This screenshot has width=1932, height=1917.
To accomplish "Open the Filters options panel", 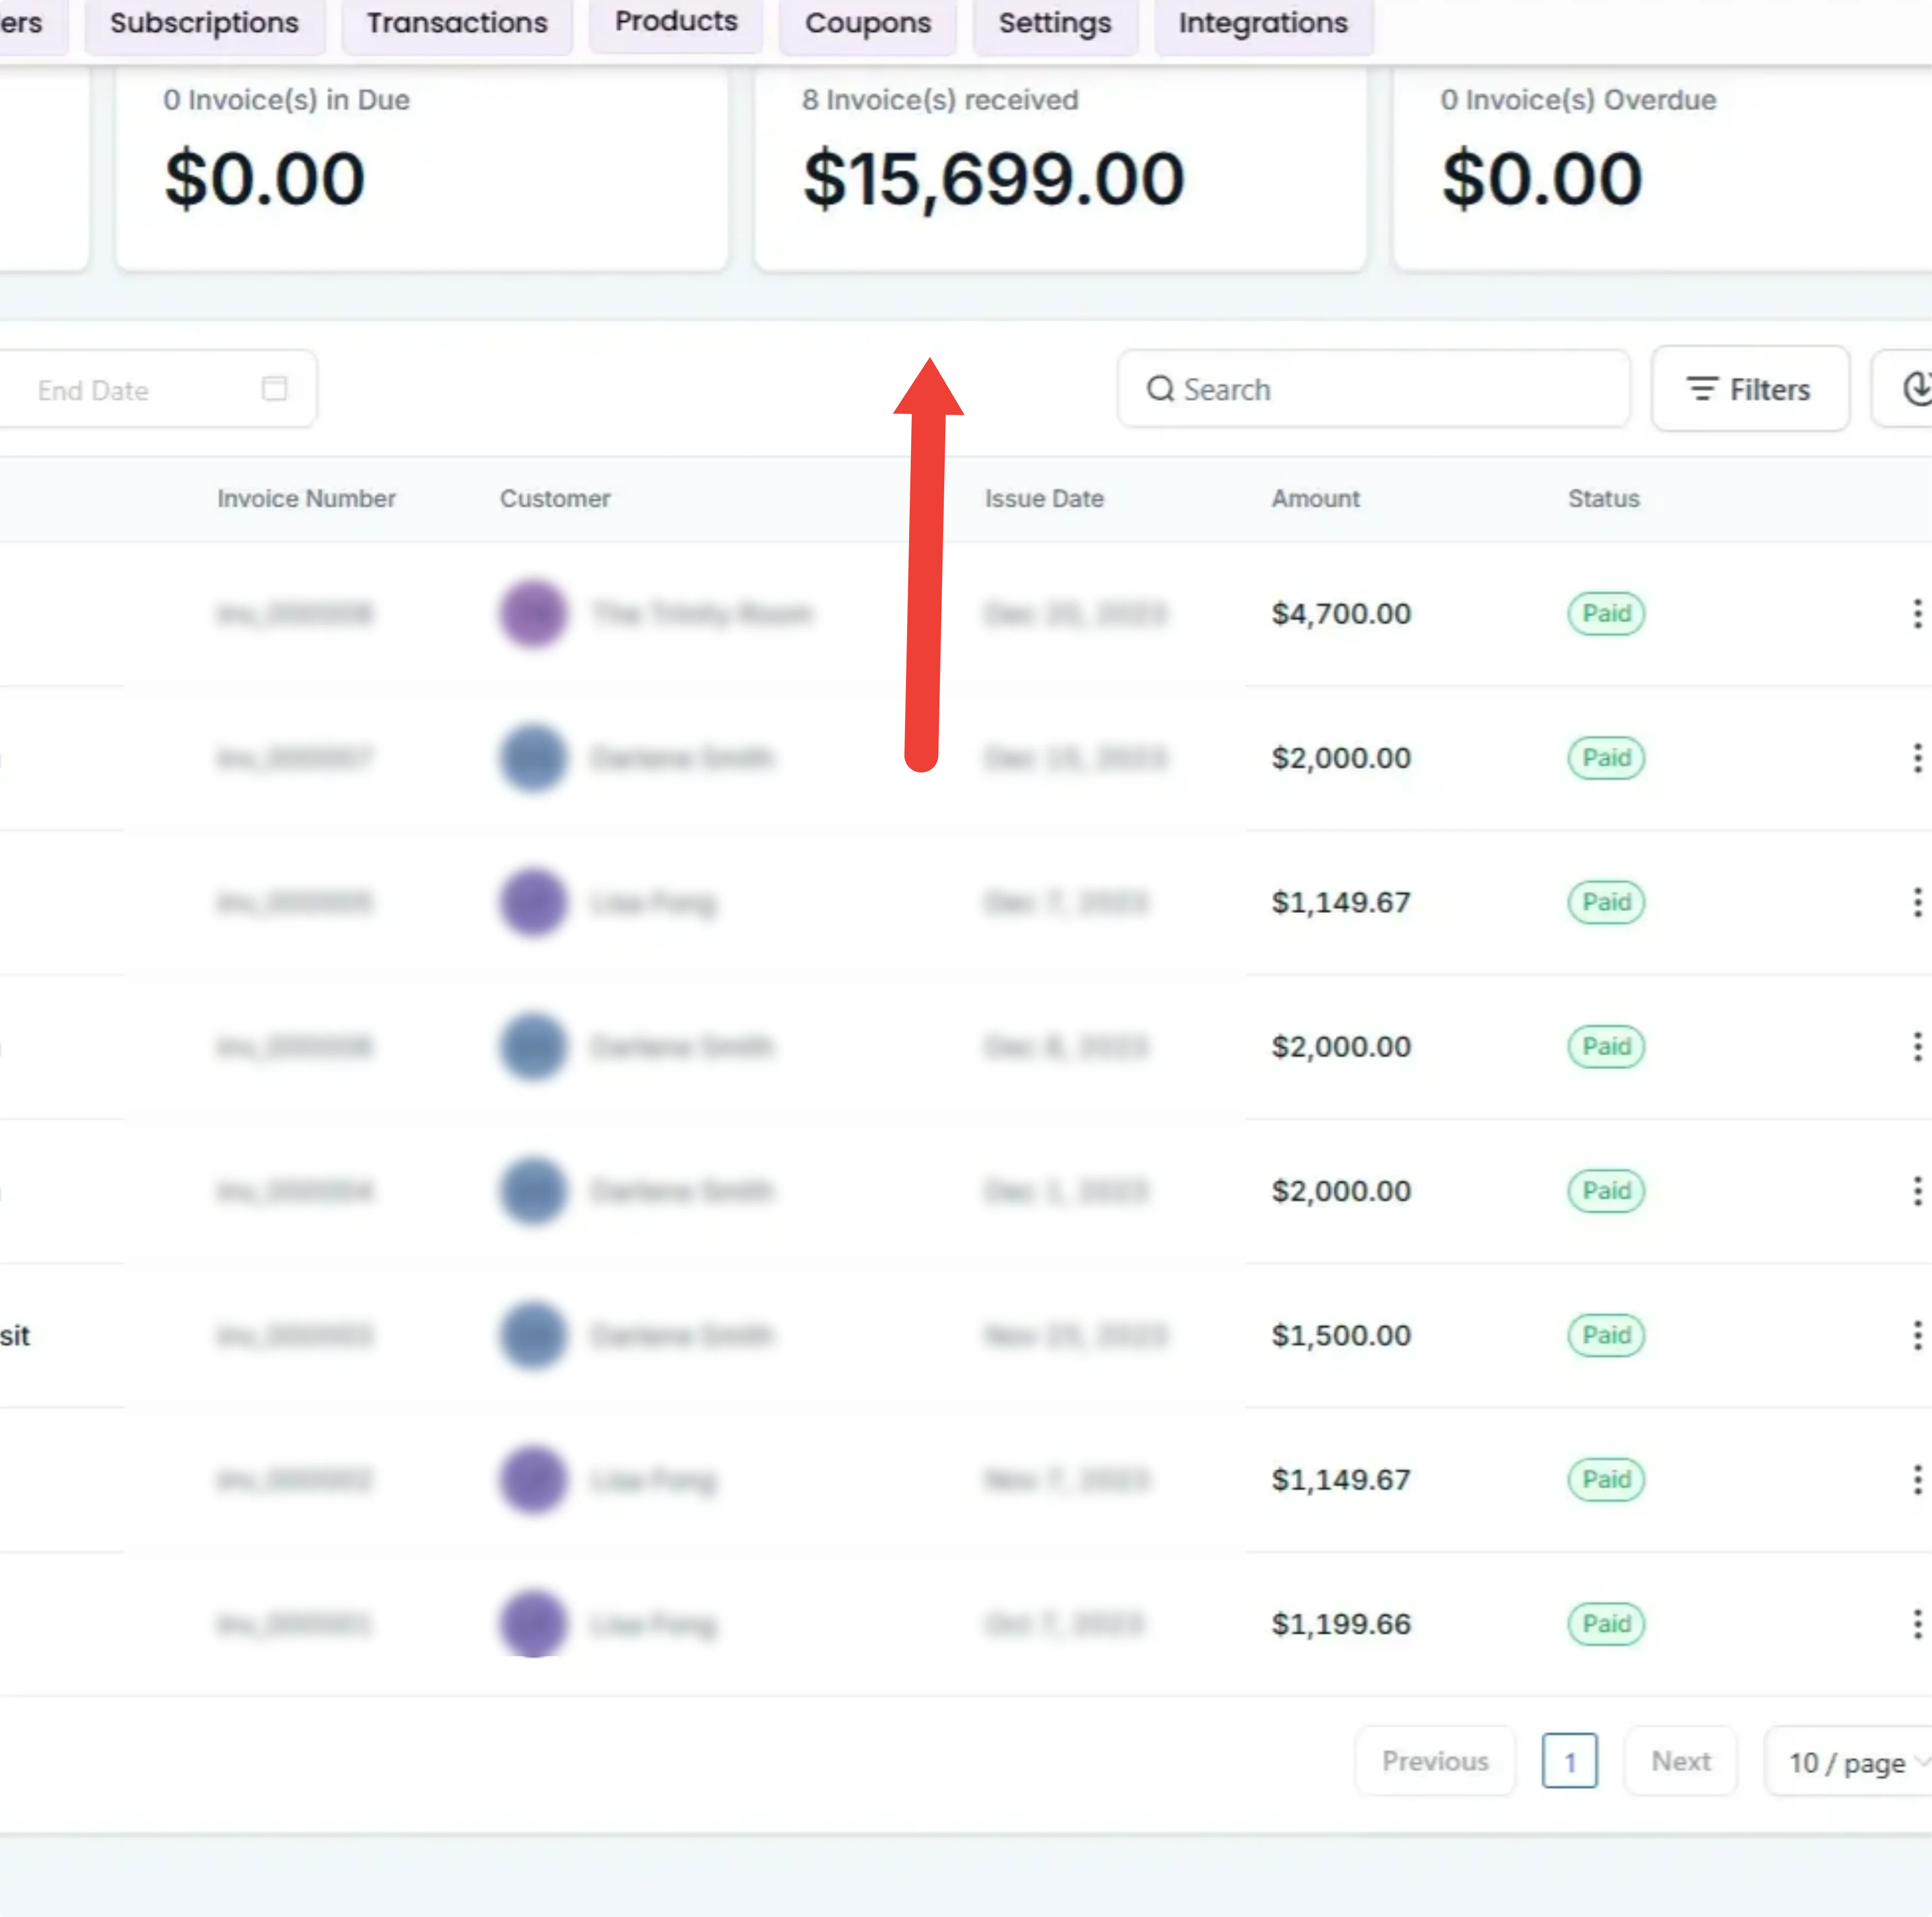I will pyautogui.click(x=1750, y=389).
